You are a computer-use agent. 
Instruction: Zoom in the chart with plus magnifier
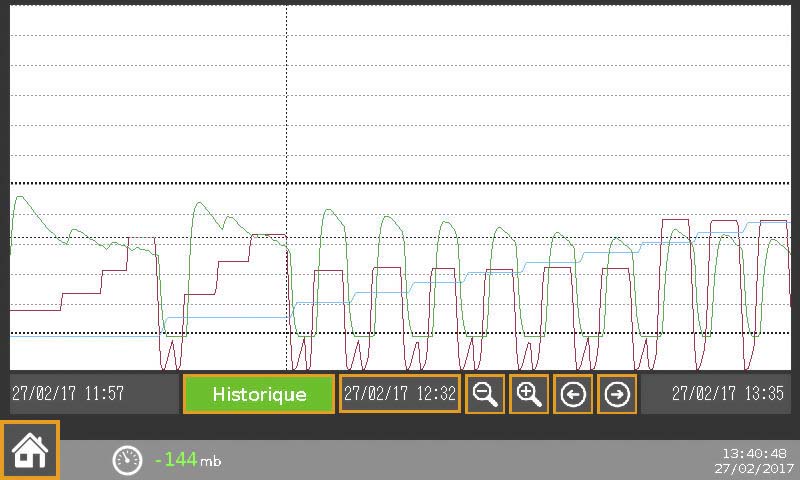(x=529, y=394)
